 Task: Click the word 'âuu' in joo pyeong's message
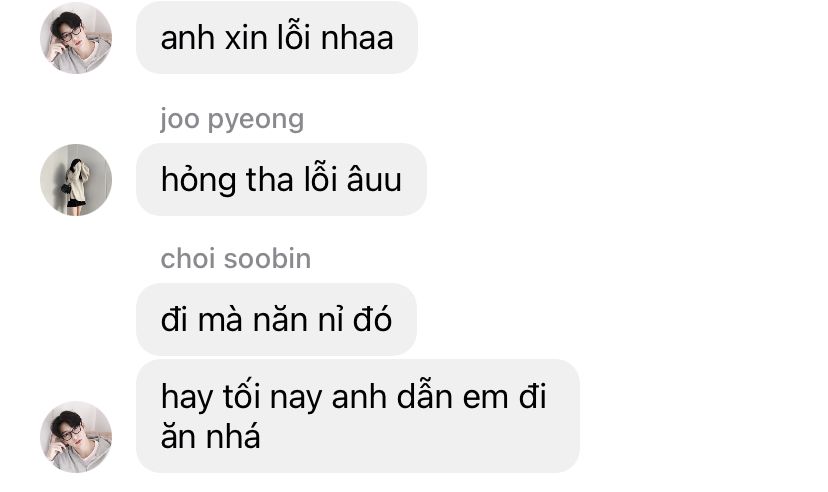[374, 179]
